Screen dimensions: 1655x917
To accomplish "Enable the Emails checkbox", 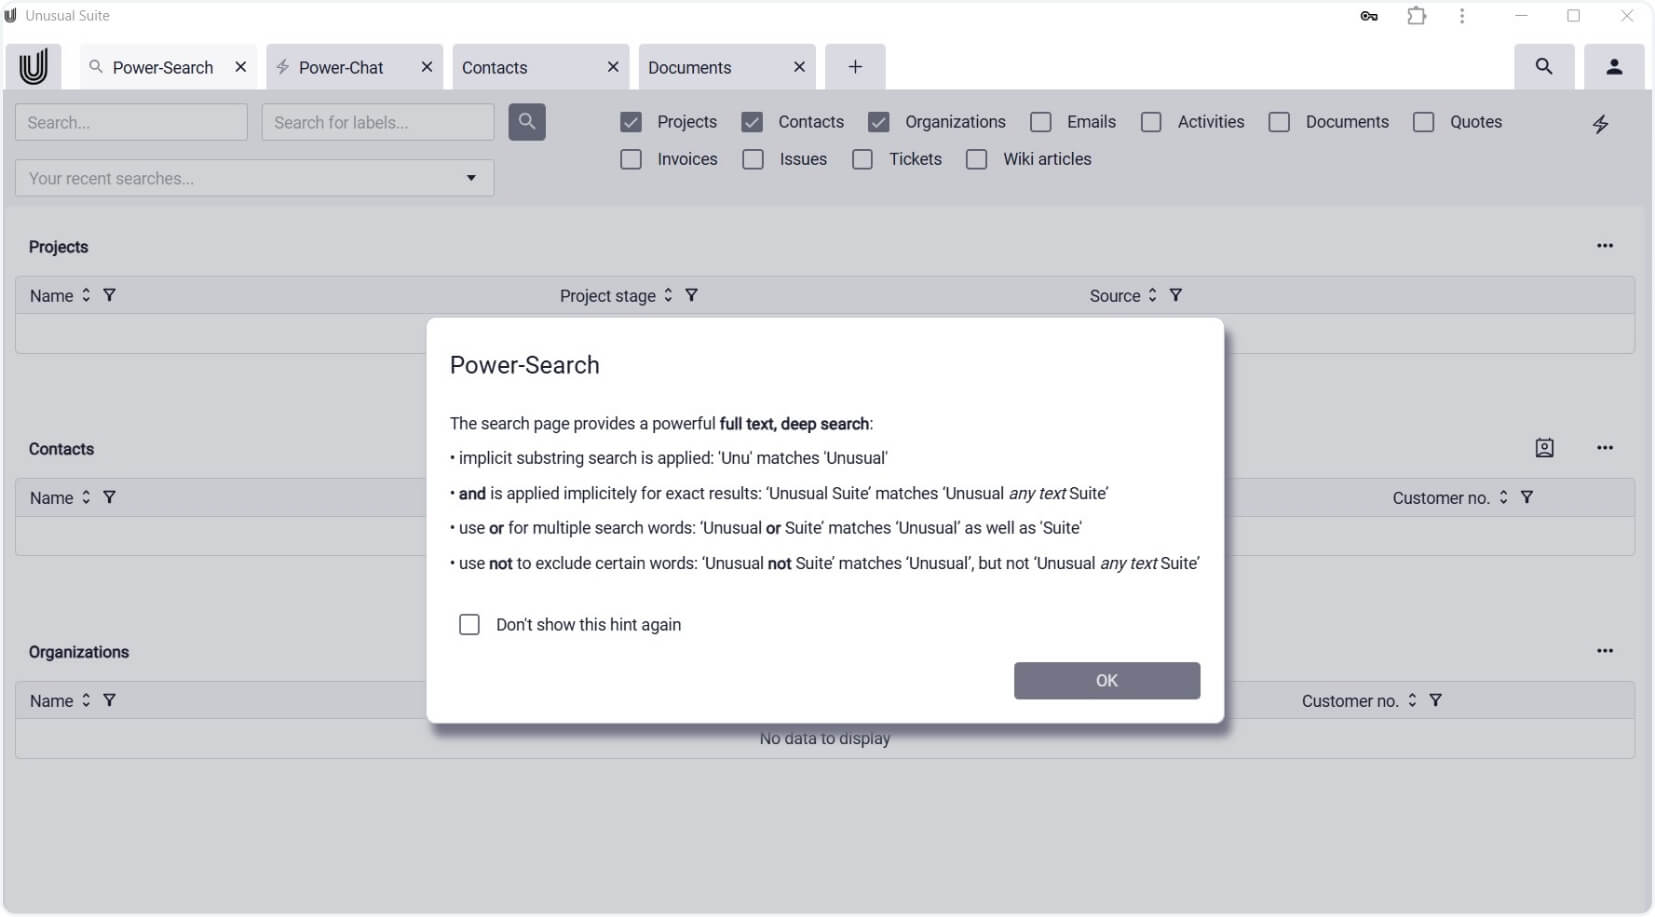I will 1041,122.
